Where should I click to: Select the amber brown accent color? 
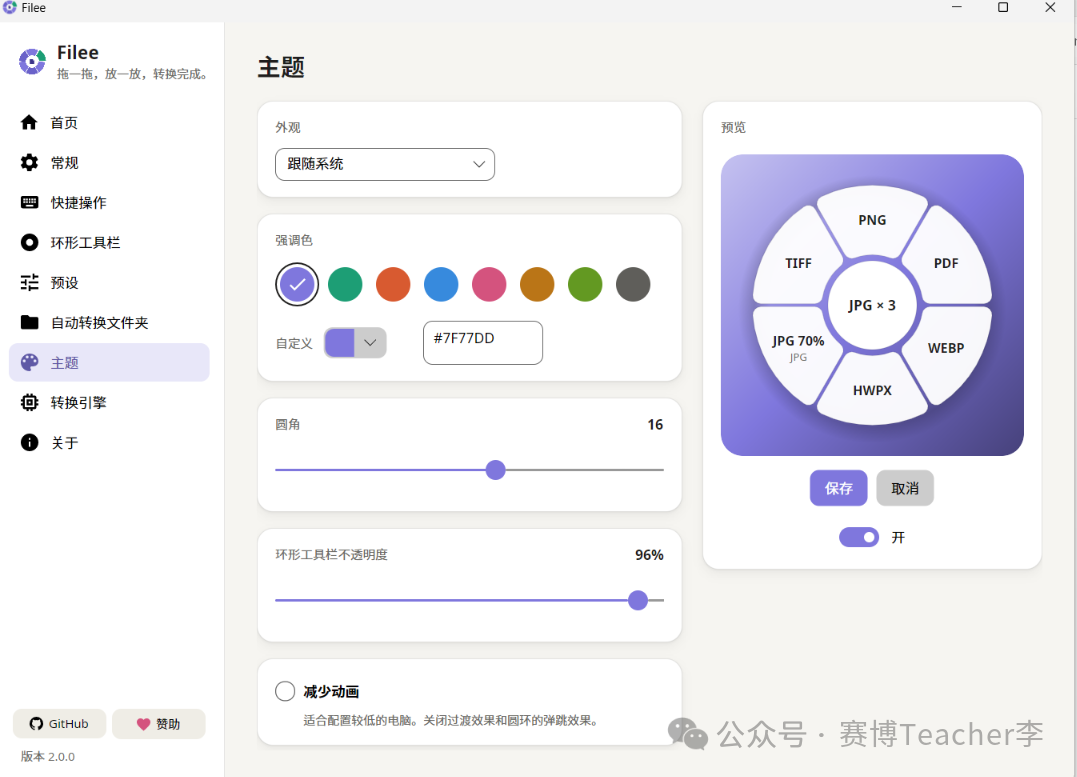pos(537,284)
